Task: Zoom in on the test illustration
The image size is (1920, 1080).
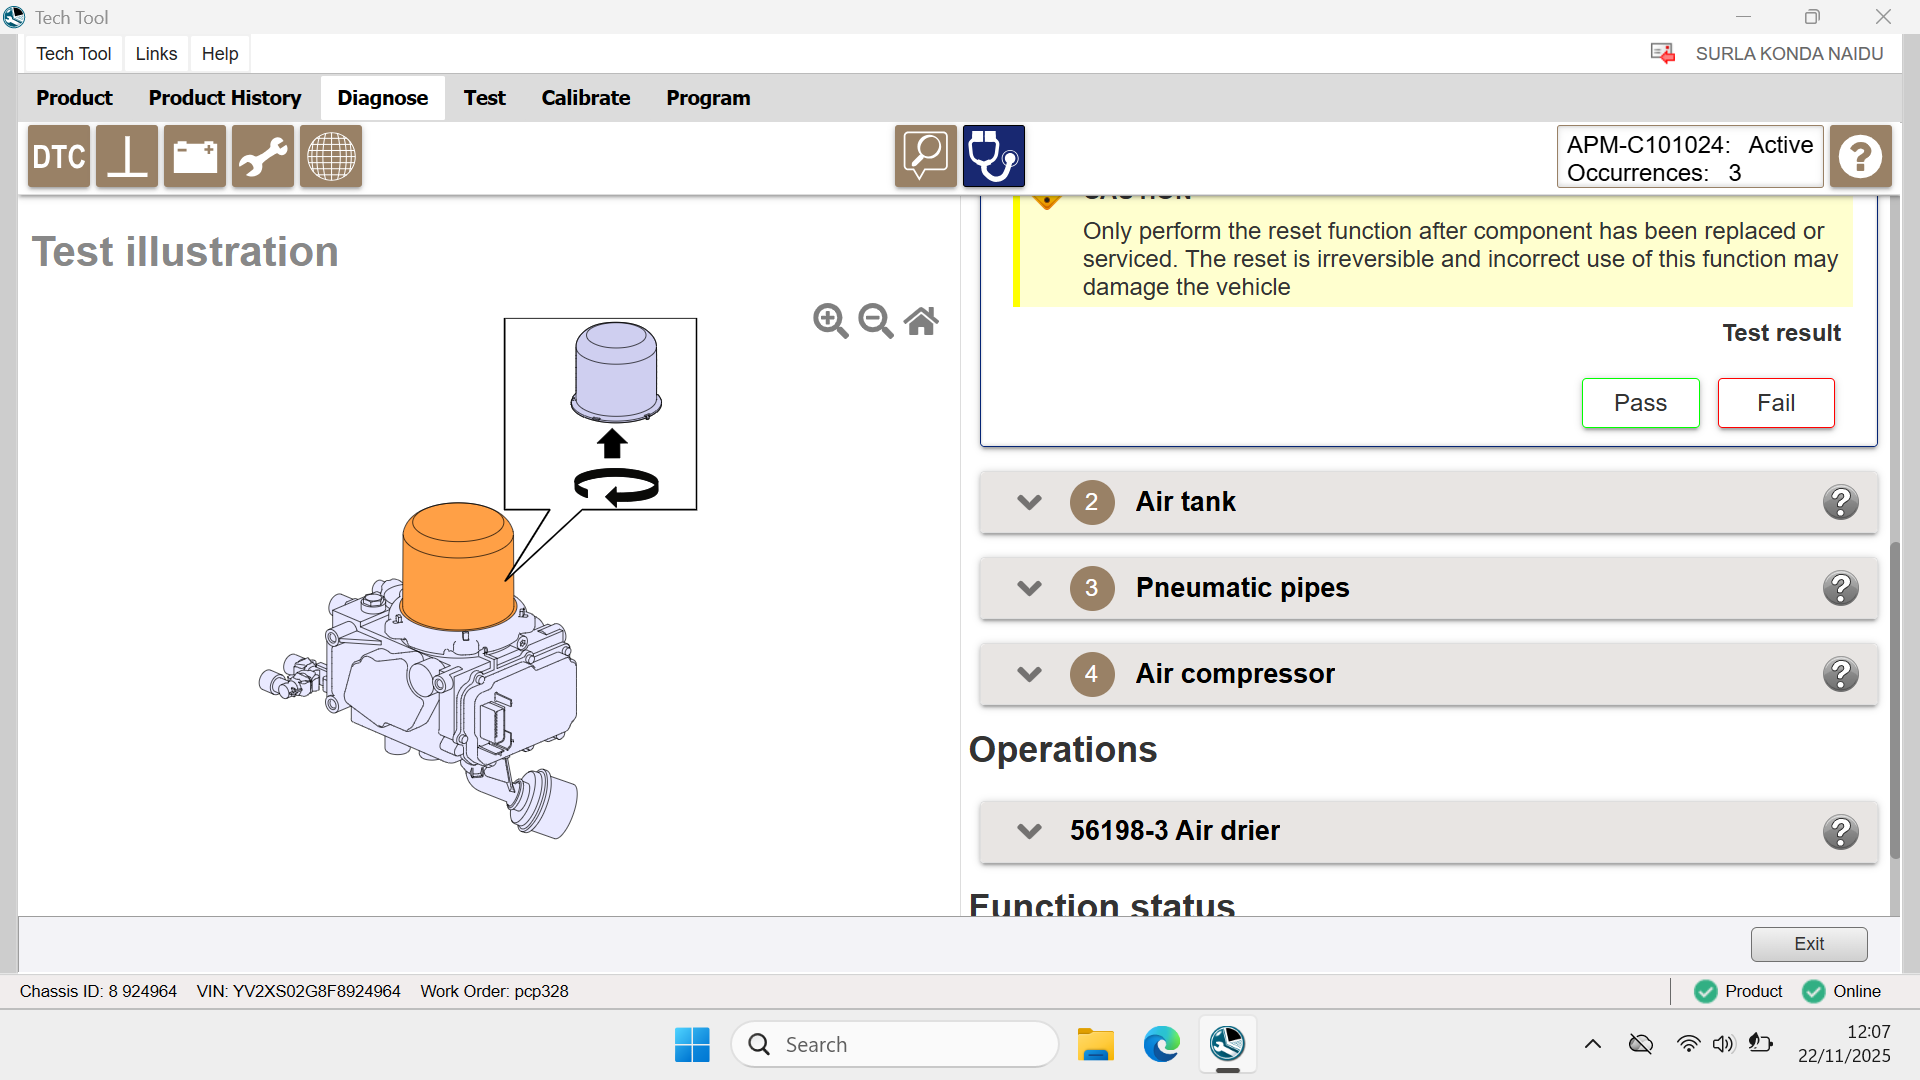Action: [831, 321]
